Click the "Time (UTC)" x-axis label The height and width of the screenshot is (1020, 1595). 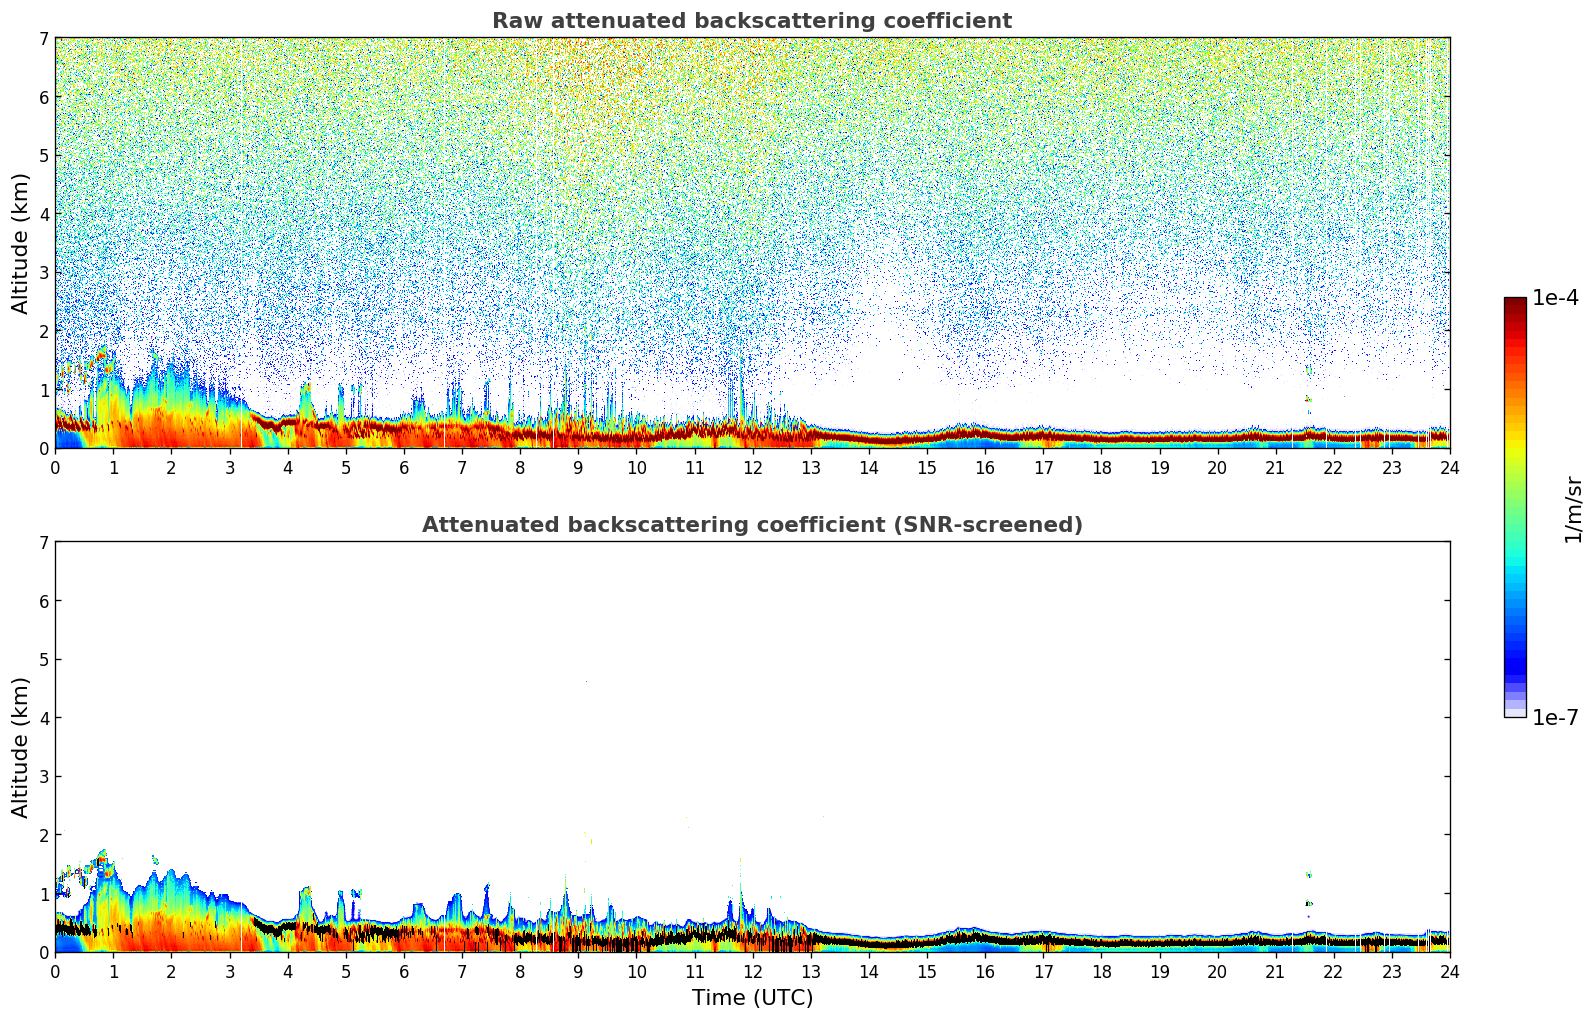[752, 998]
